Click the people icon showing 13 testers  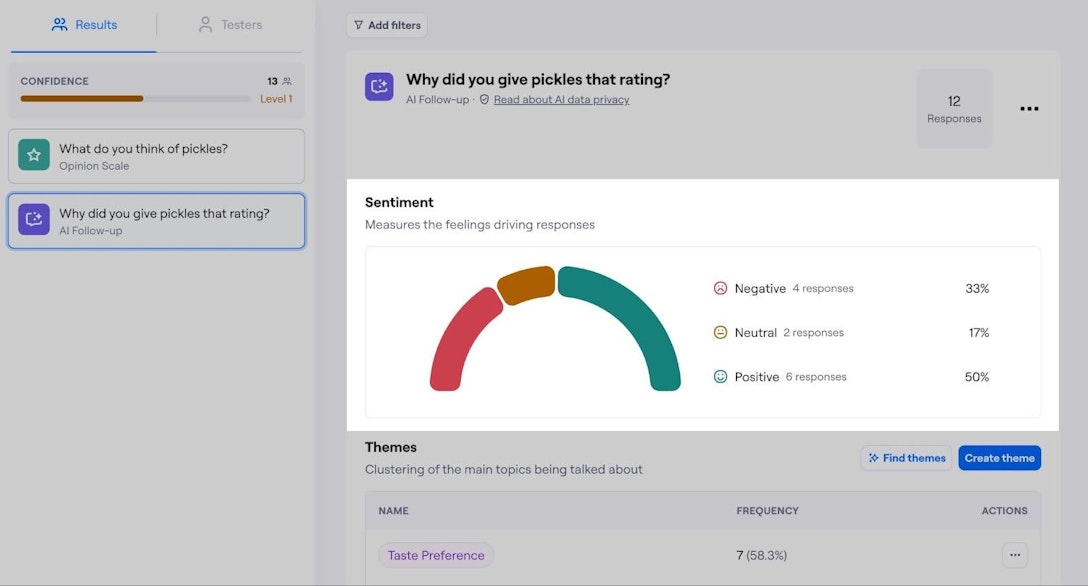coord(284,80)
